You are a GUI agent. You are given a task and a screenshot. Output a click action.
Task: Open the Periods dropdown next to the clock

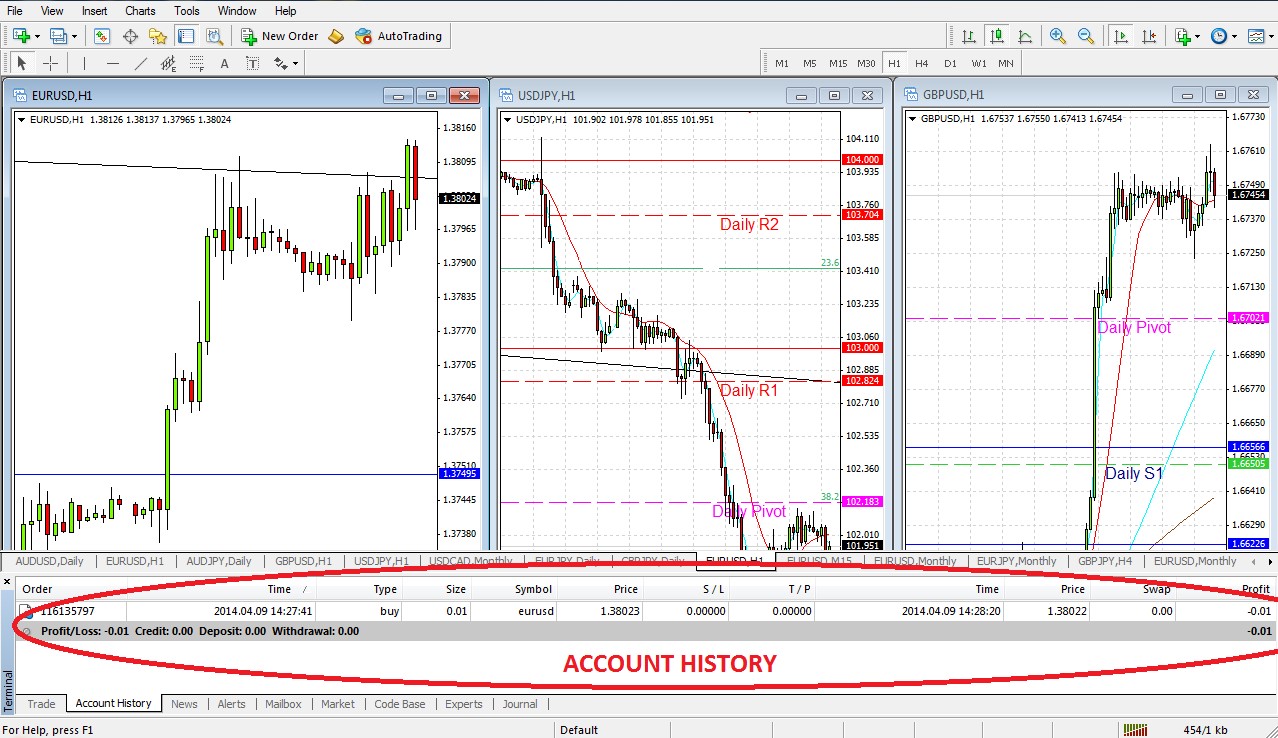1234,36
